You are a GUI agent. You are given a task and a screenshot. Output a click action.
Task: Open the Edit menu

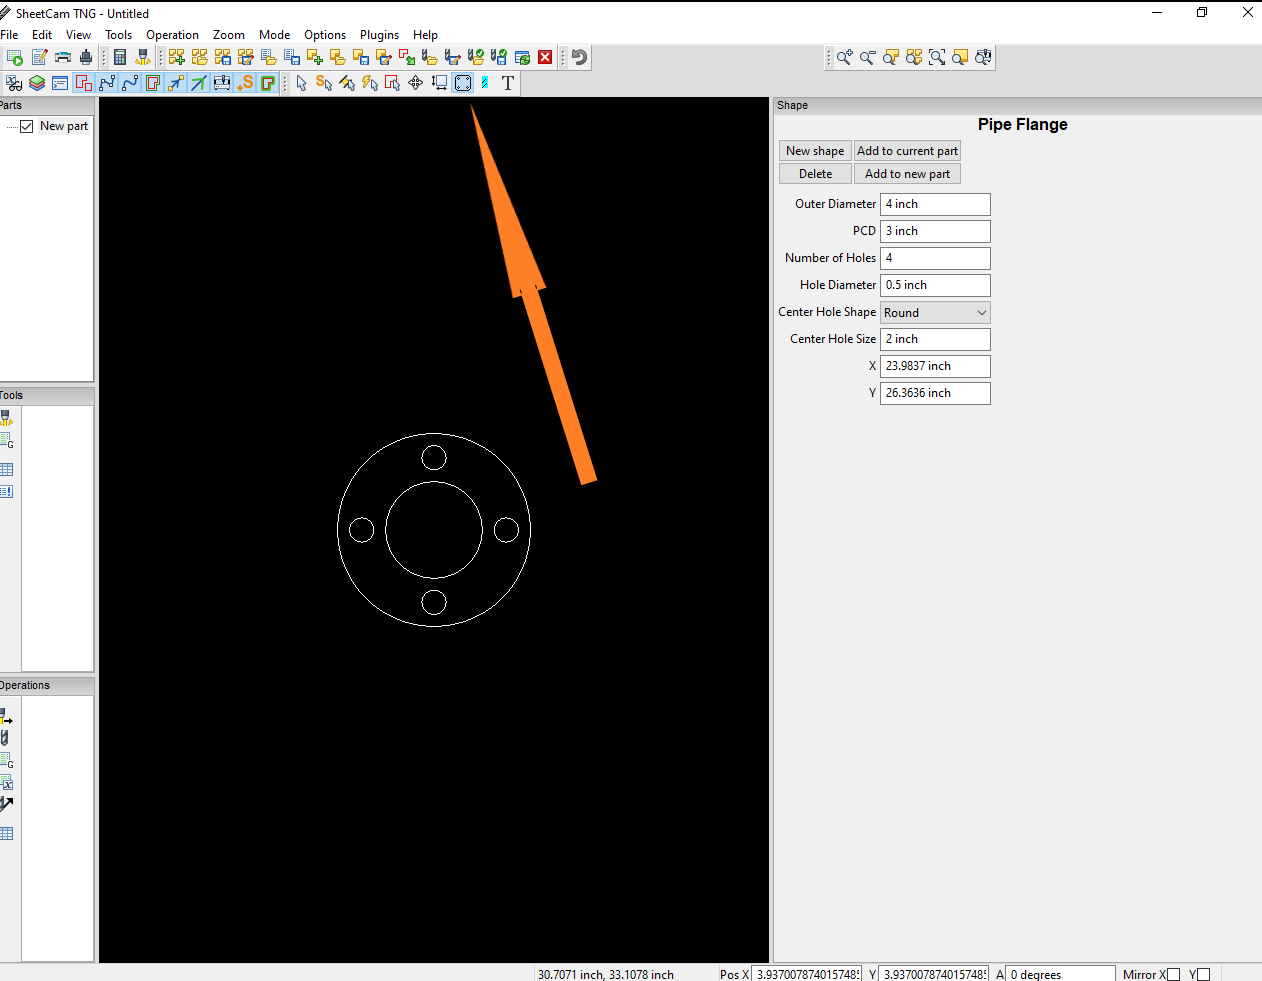pyautogui.click(x=42, y=34)
